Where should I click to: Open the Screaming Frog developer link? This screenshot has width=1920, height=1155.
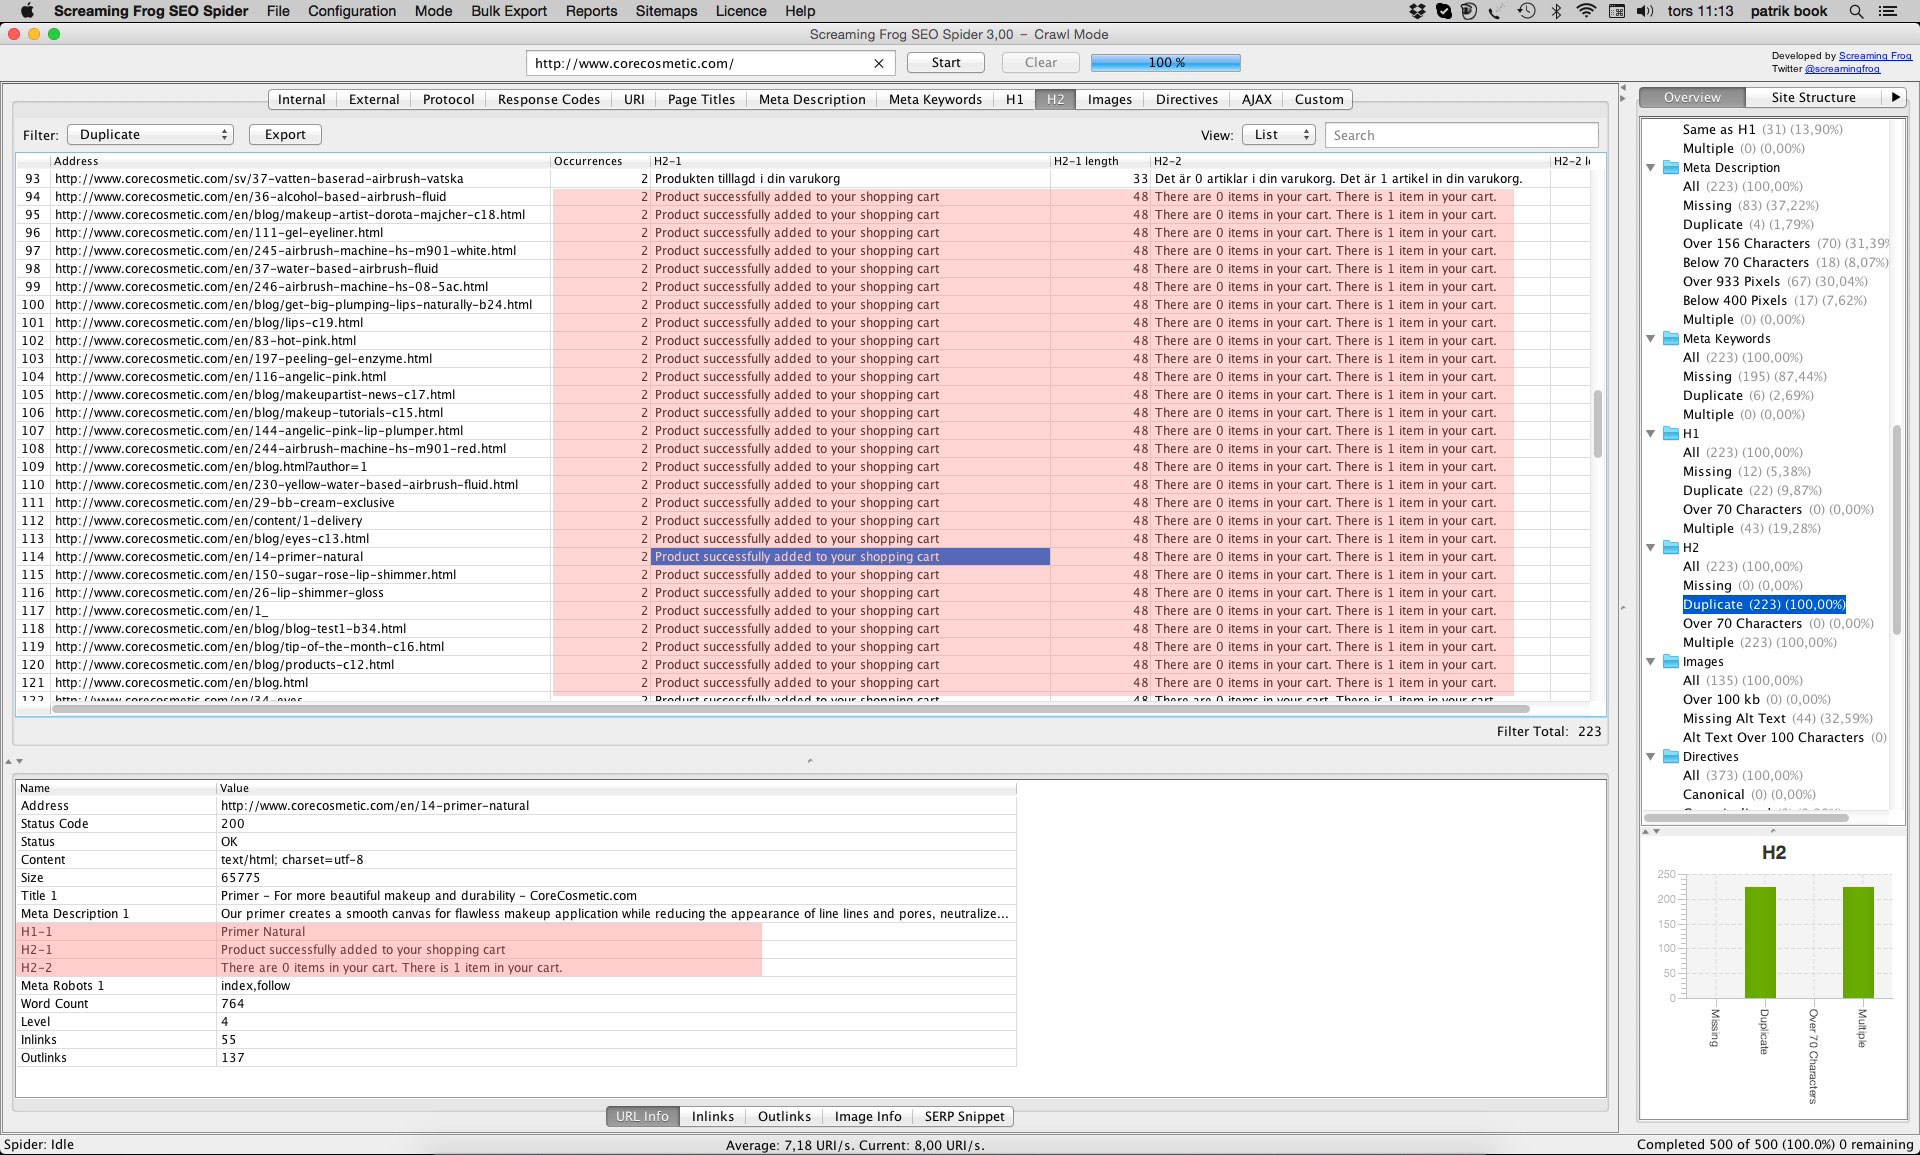(x=1875, y=56)
